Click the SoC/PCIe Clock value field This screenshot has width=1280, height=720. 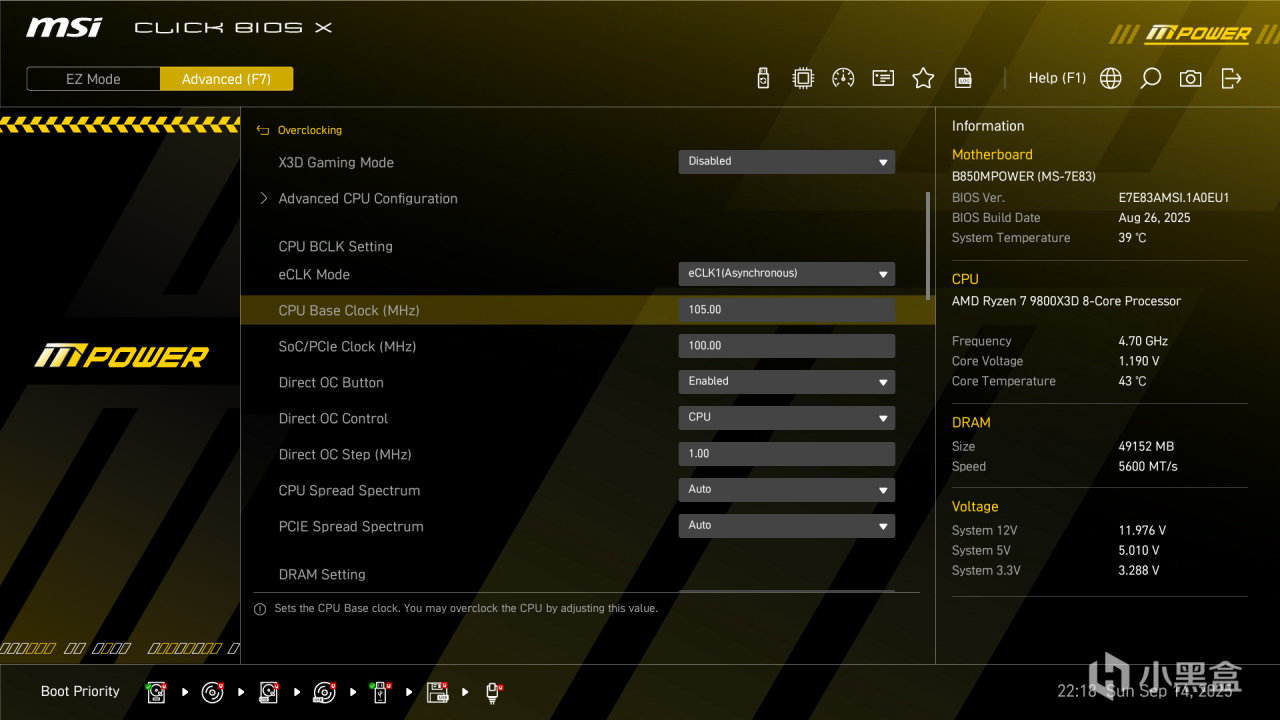(x=786, y=345)
